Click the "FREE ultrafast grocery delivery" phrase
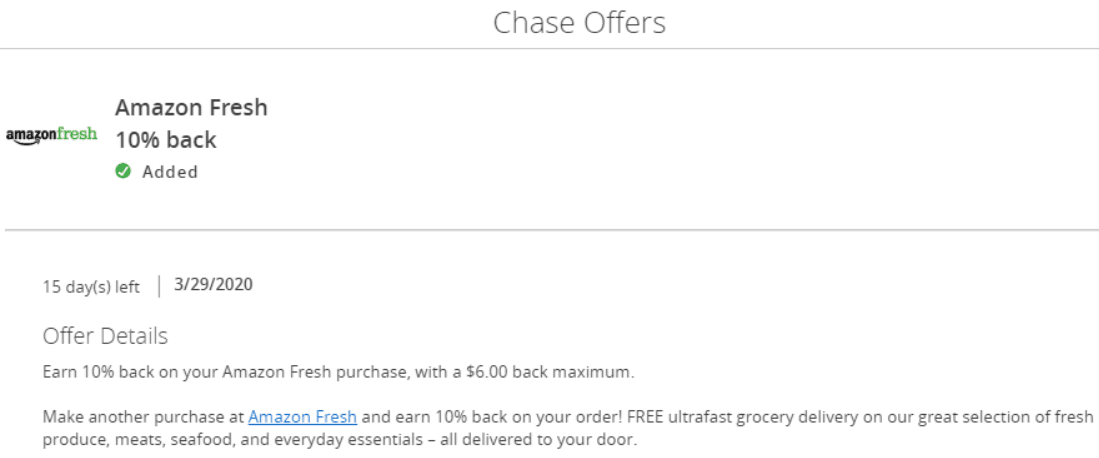The image size is (1099, 458). click(731, 417)
